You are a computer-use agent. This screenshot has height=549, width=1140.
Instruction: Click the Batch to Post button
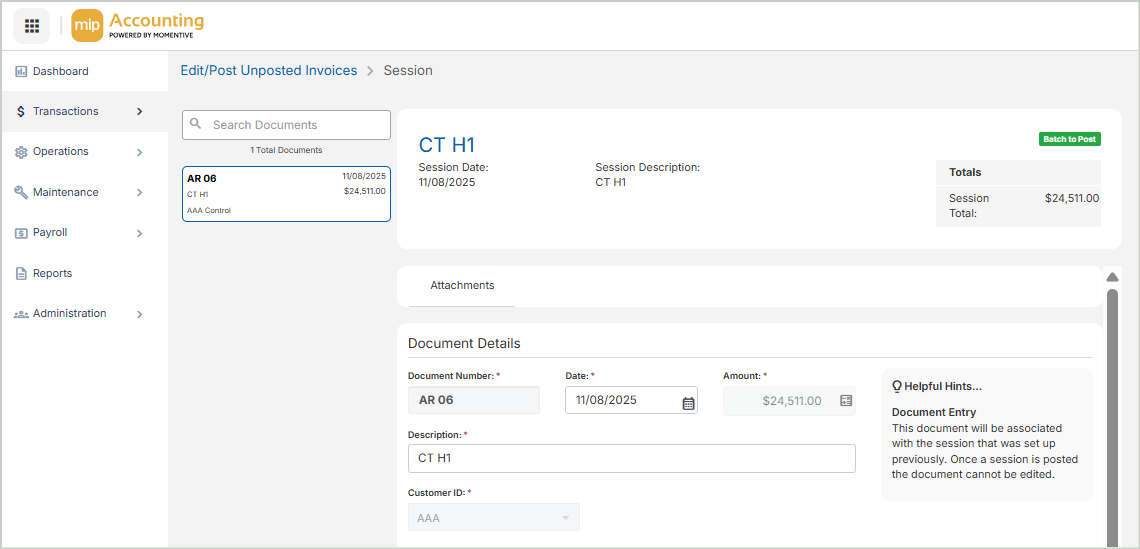(1069, 139)
